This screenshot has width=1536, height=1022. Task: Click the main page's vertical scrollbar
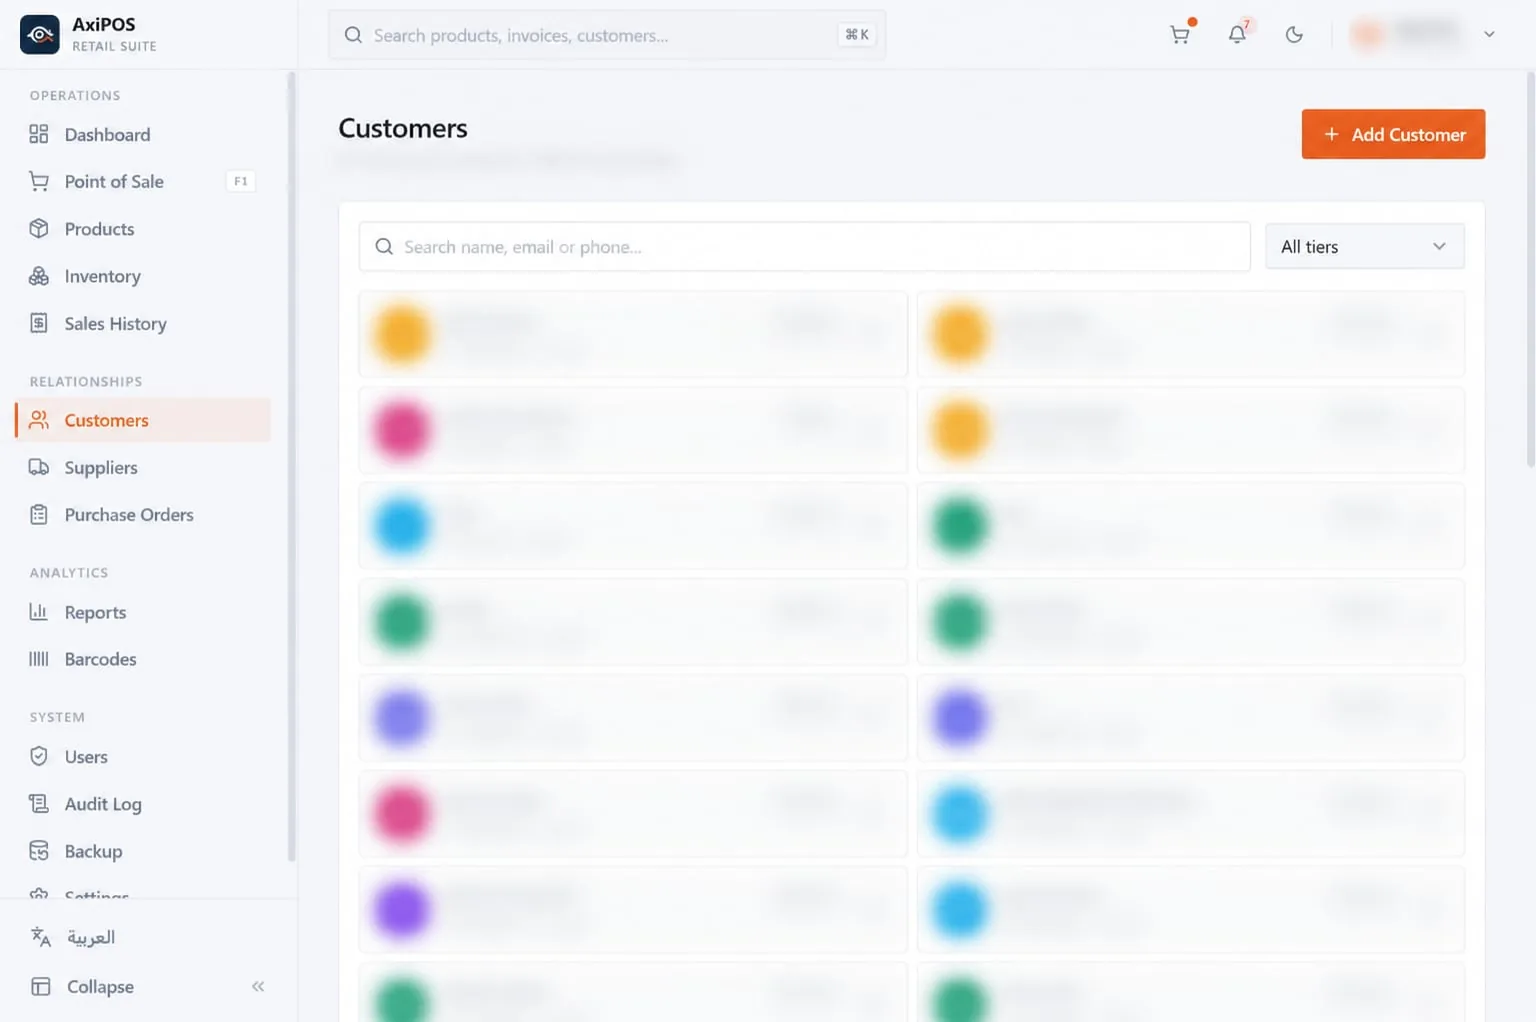pos(1531,270)
